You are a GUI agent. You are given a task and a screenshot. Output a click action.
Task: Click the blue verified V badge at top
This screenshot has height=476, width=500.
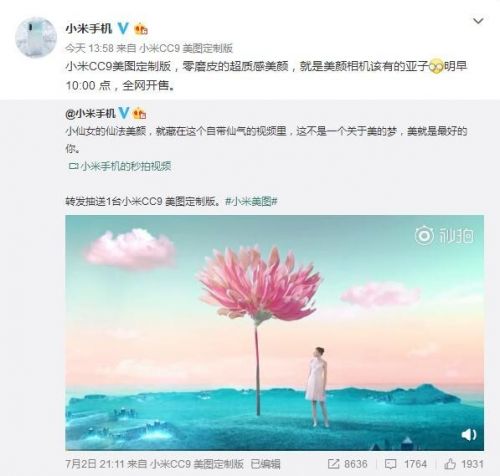(x=123, y=29)
